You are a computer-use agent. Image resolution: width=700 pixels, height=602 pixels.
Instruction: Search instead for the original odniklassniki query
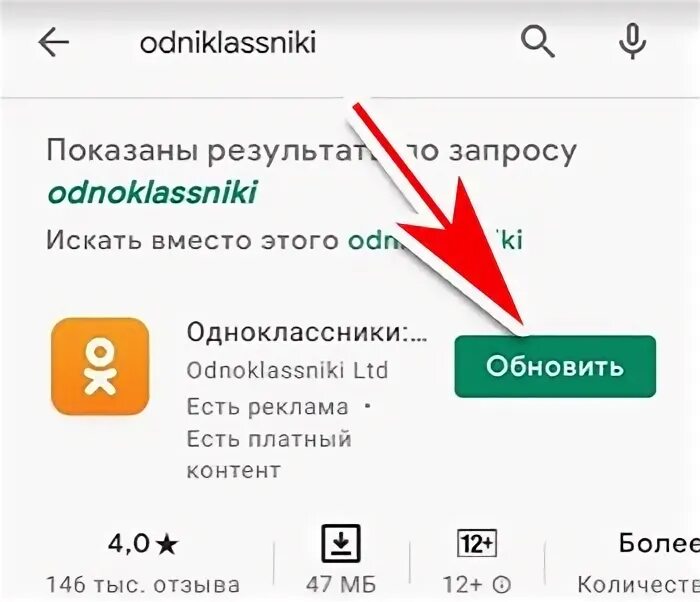(435, 240)
